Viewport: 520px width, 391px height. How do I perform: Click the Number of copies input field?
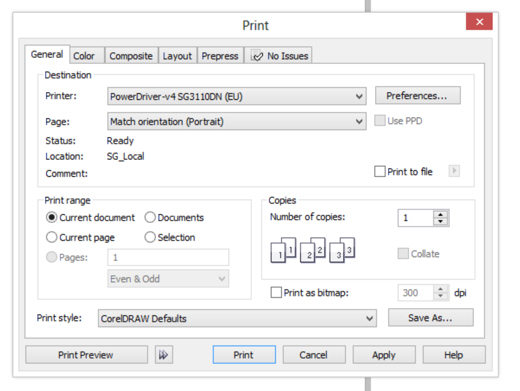pos(416,218)
